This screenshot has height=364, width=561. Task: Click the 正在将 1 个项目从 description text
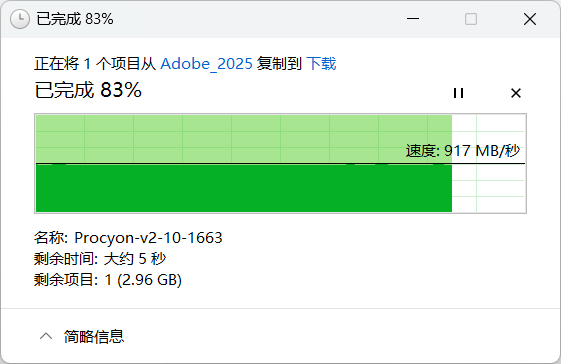[95, 64]
